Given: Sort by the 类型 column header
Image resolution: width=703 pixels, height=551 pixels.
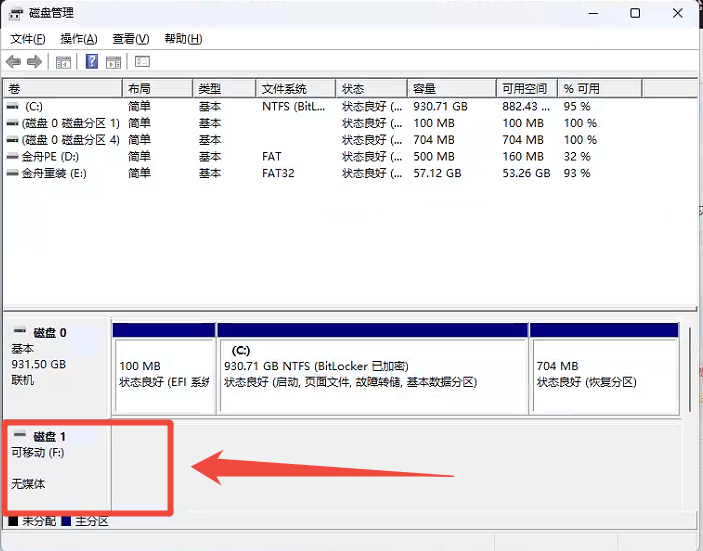Looking at the screenshot, I should click(x=224, y=88).
